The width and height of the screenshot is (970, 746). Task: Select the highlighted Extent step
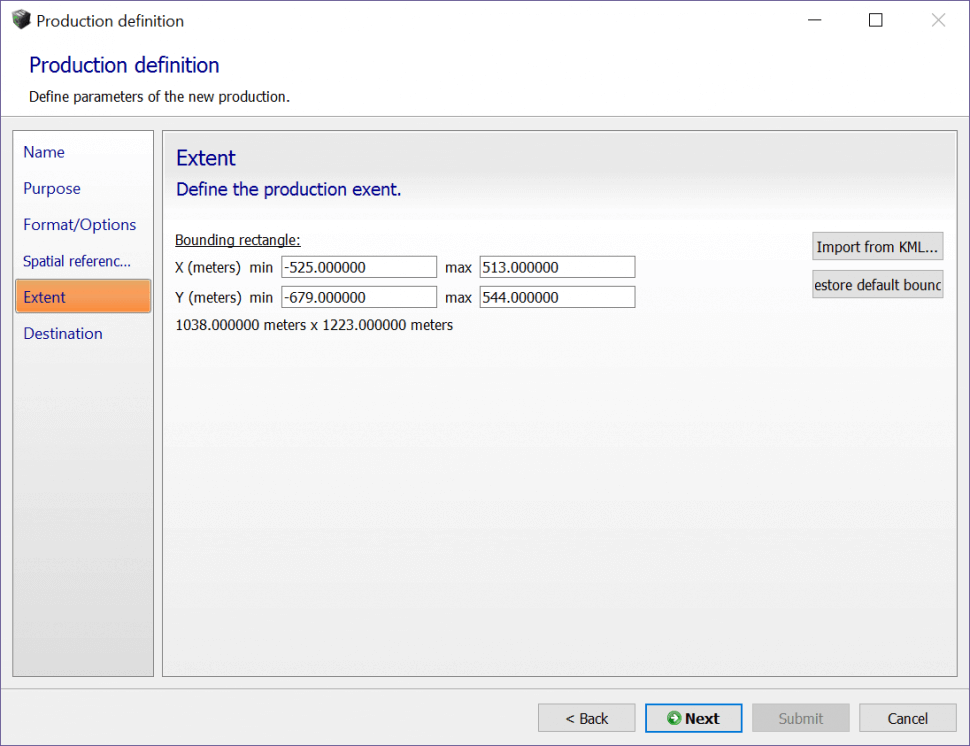(x=83, y=296)
